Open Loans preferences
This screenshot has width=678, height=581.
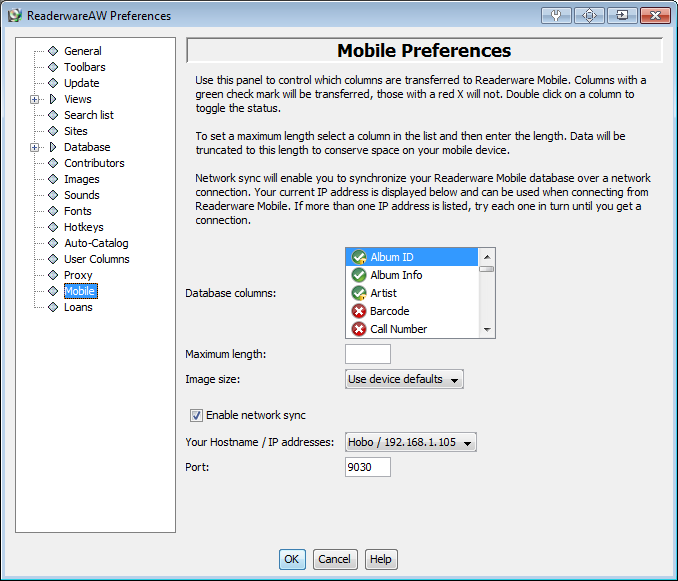78,307
